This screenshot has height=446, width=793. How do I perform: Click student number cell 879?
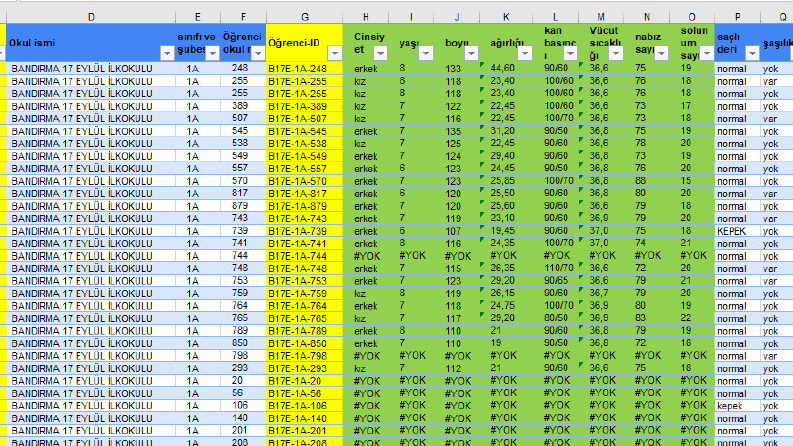(243, 206)
